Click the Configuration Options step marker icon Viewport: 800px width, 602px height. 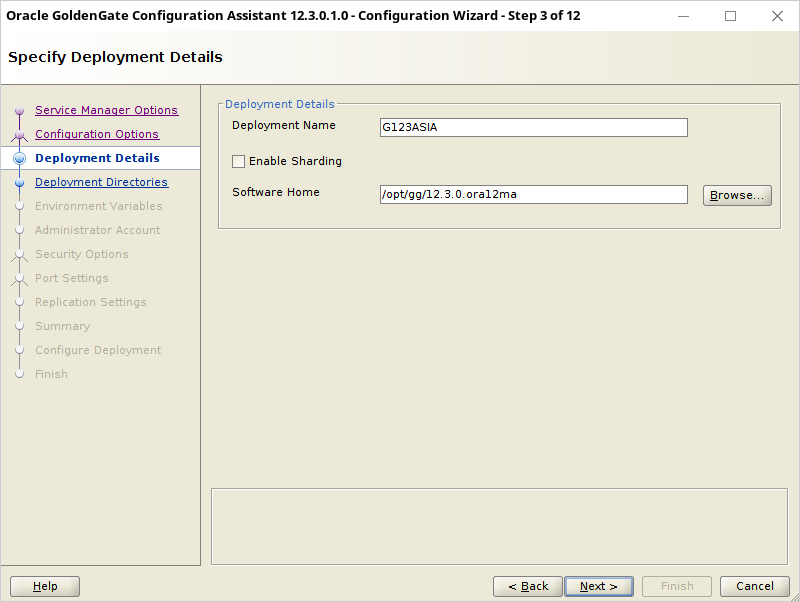pos(19,135)
